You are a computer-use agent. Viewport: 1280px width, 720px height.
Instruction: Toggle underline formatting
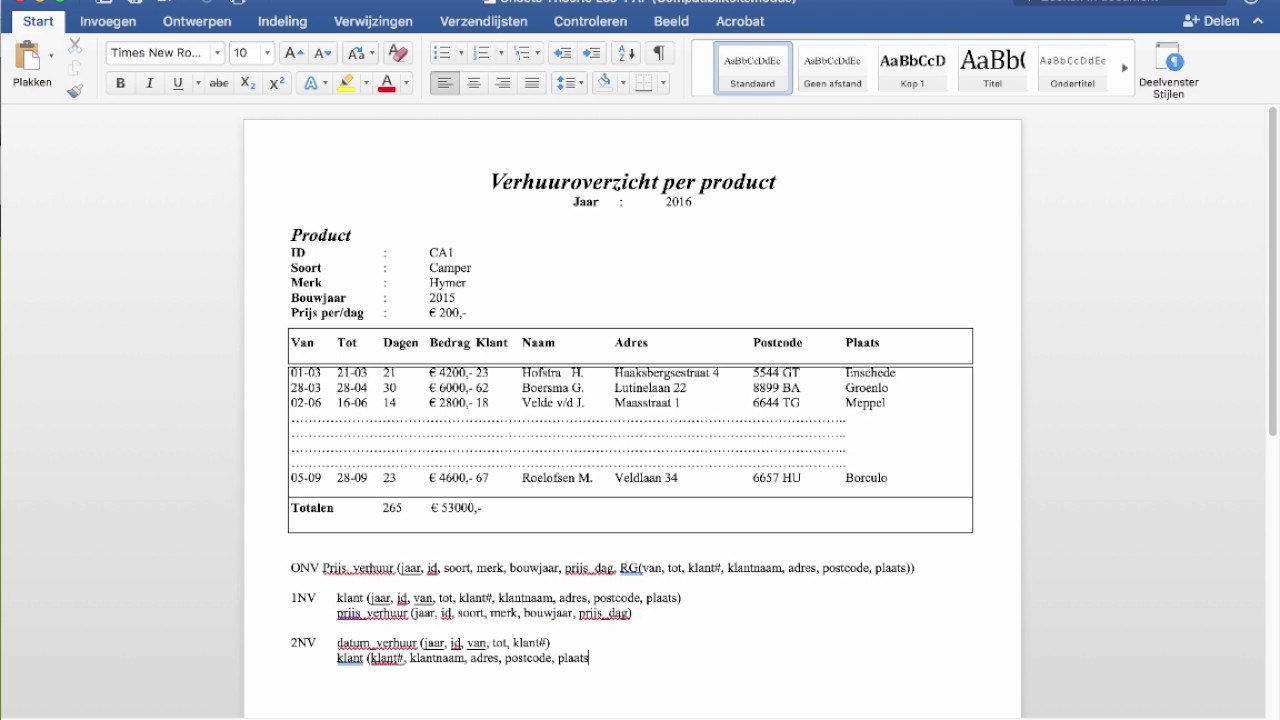click(178, 83)
